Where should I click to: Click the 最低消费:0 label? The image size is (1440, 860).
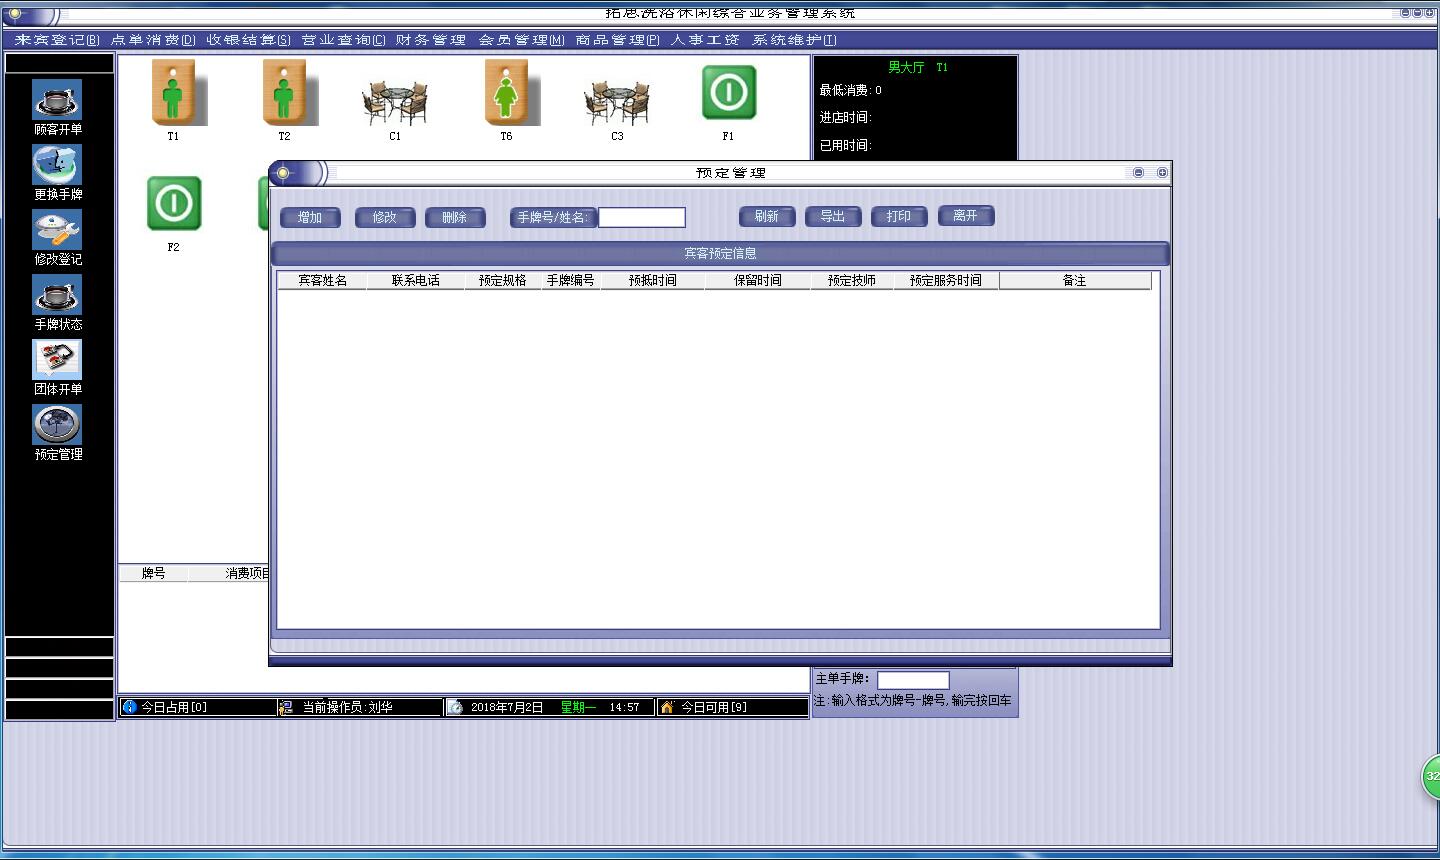pos(850,90)
